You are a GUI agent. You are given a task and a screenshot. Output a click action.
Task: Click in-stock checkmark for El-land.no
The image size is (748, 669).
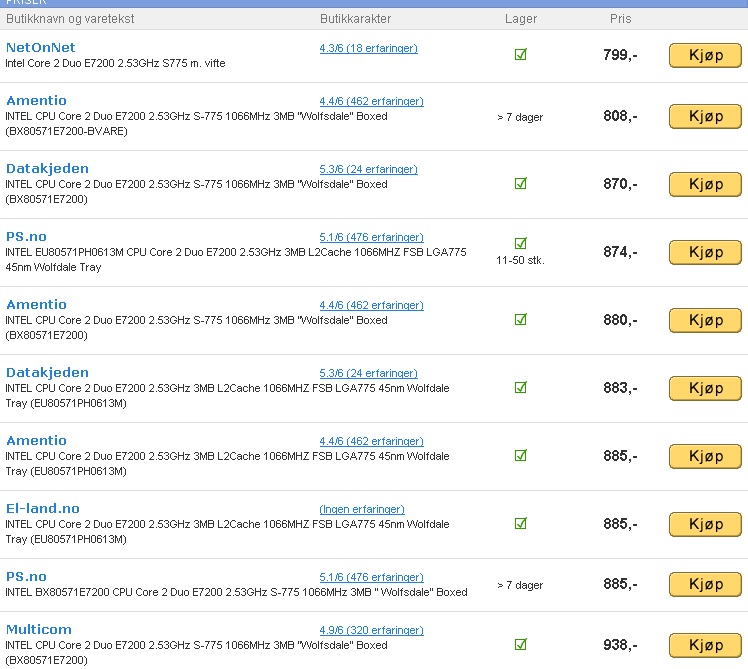point(520,523)
